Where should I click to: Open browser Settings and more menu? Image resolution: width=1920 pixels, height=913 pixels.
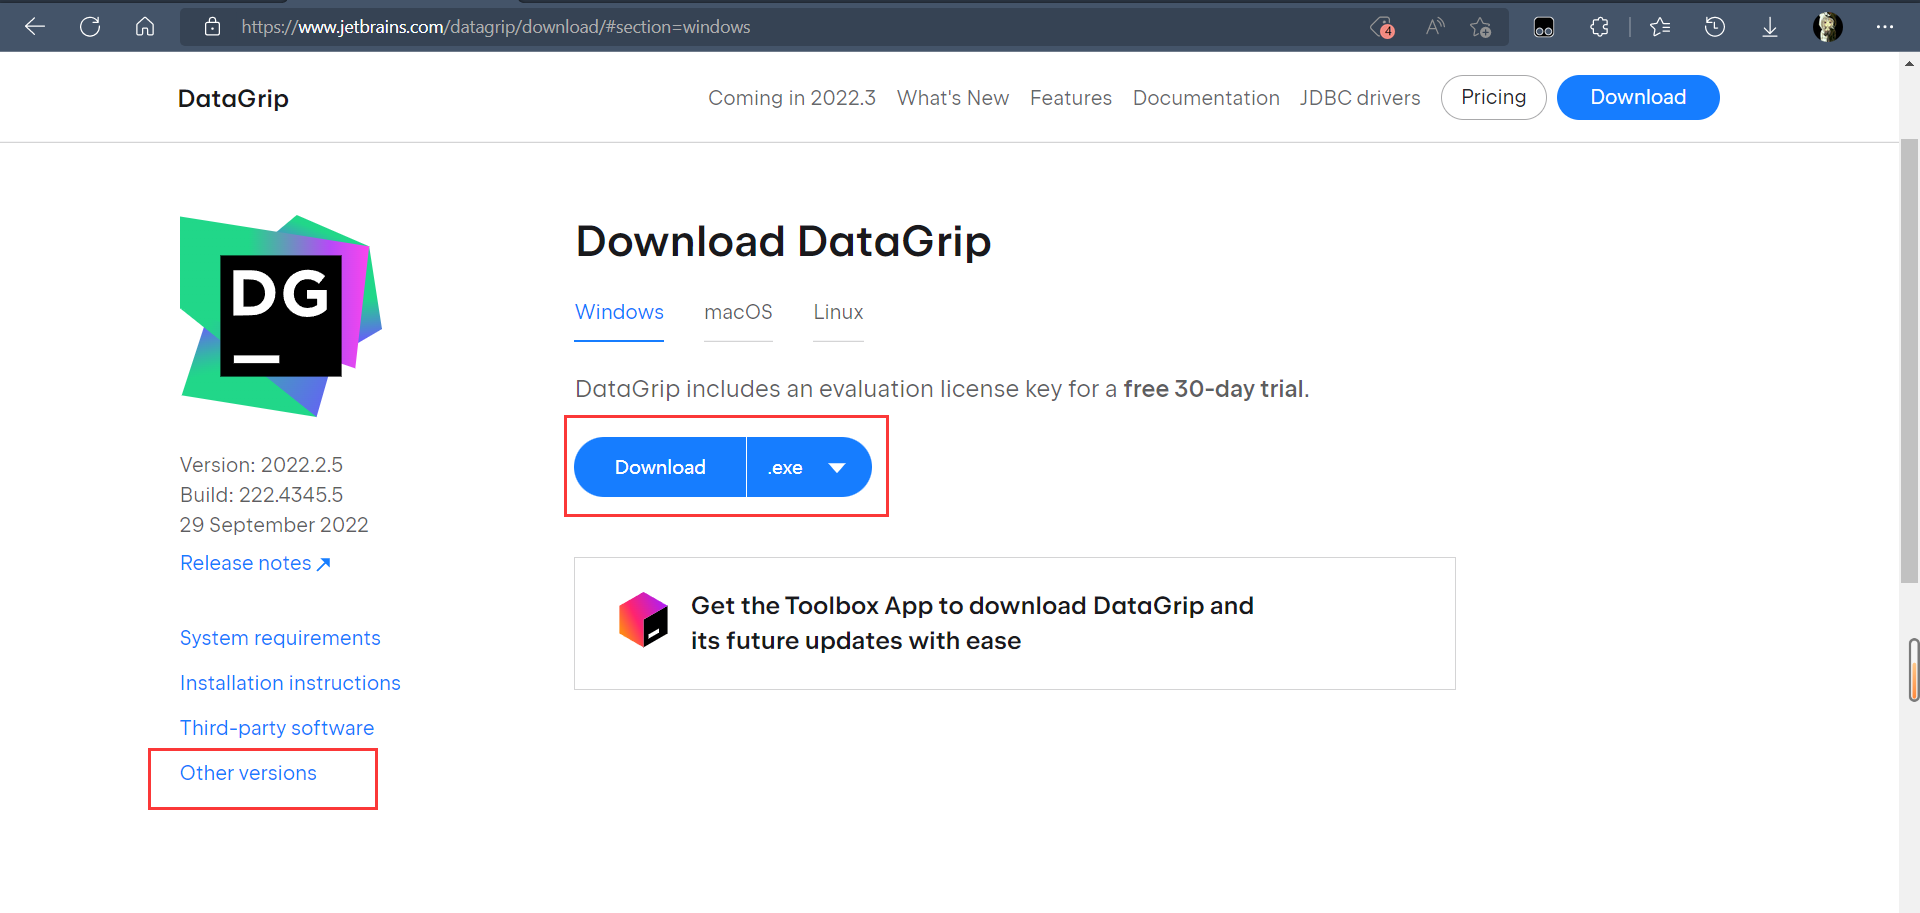click(1885, 27)
